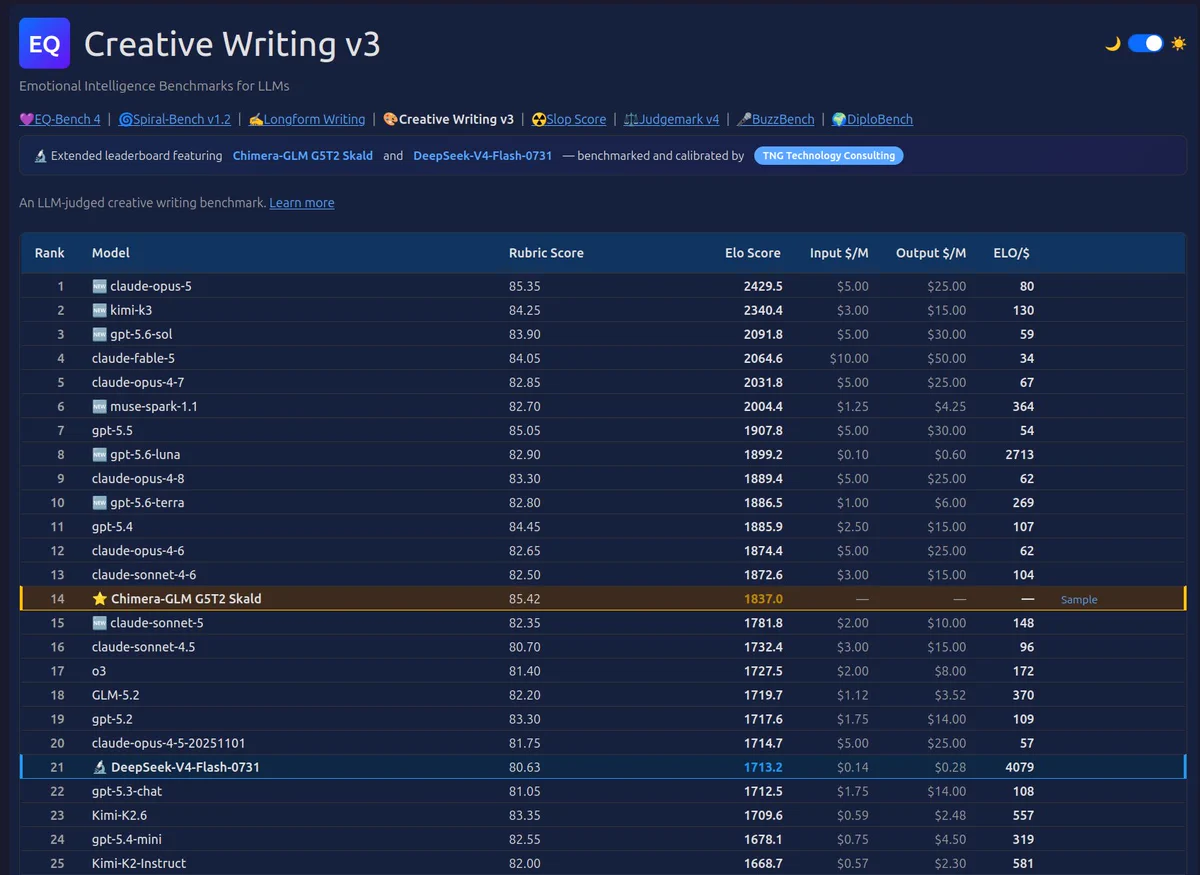The height and width of the screenshot is (875, 1200).
Task: Select the DeepSeek-V4-Flash-0731 model name
Action: 185,767
